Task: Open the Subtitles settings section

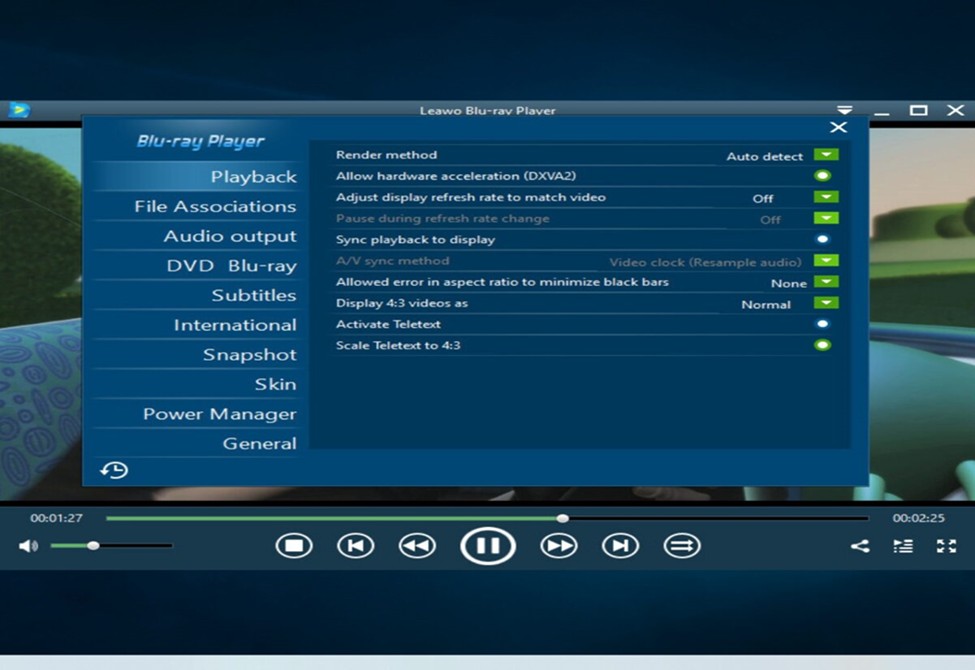Action: tap(254, 296)
